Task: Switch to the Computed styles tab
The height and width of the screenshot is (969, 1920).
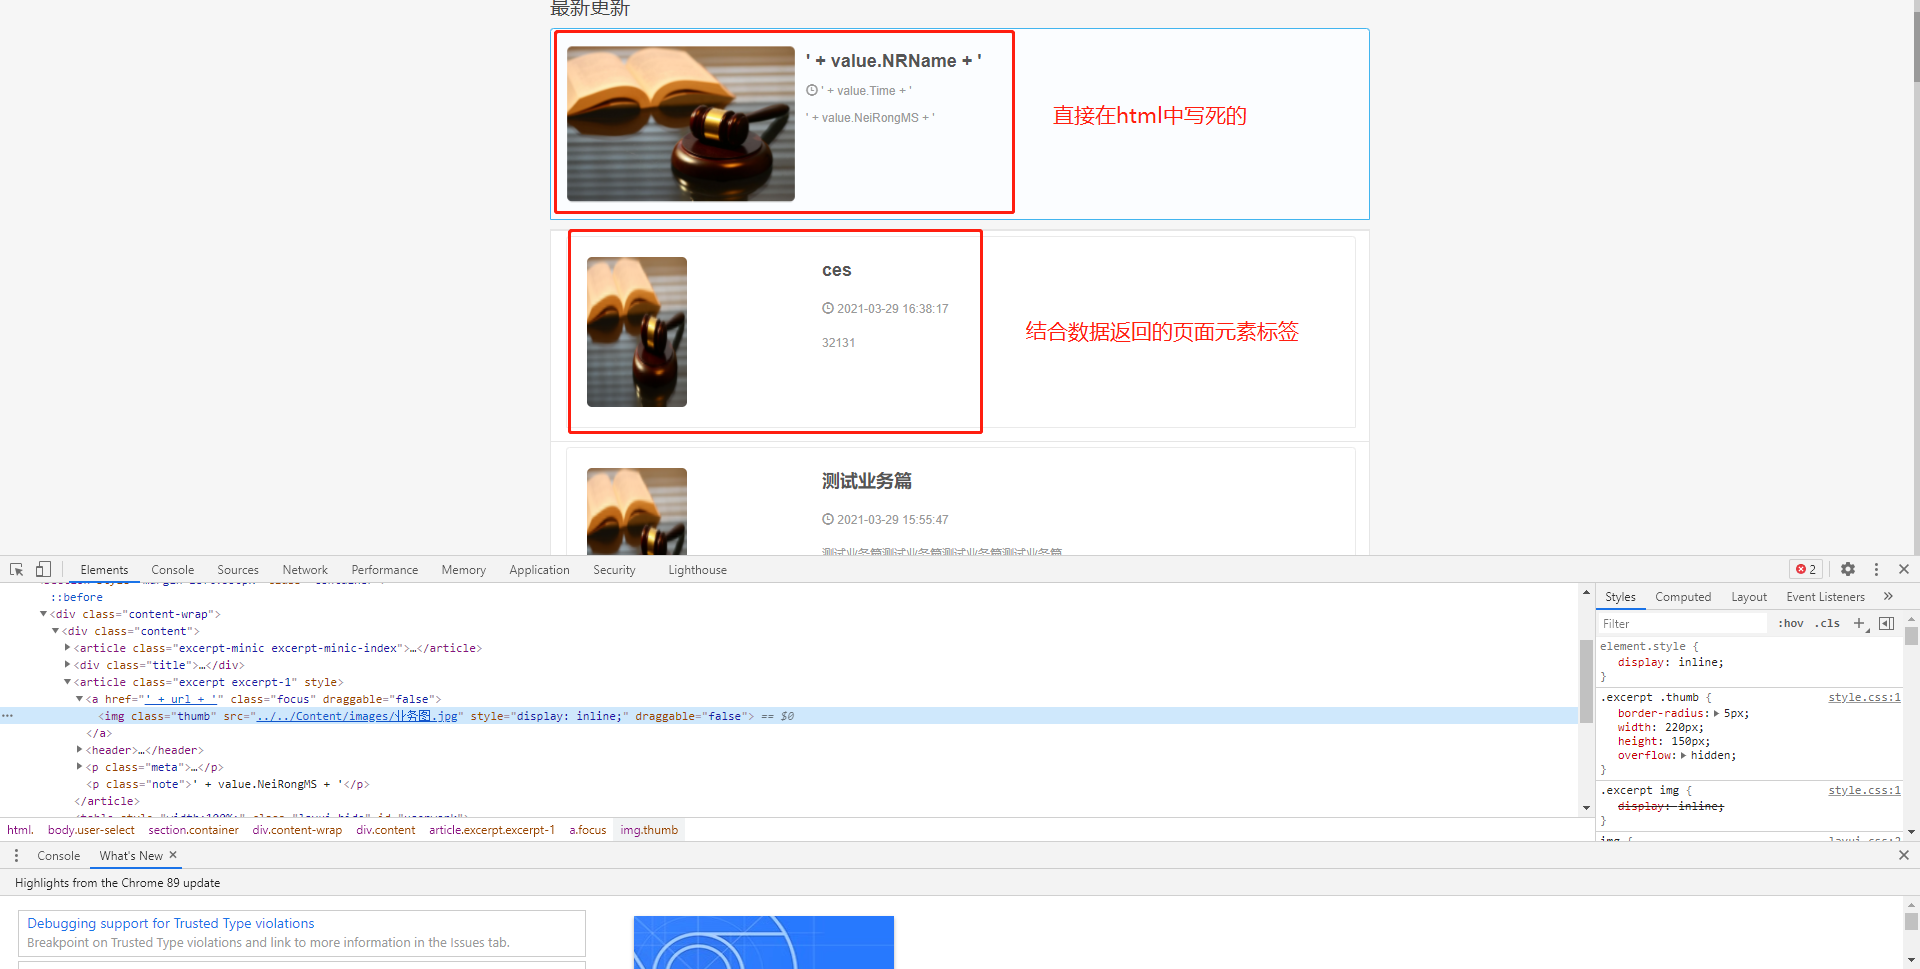Action: pyautogui.click(x=1683, y=596)
